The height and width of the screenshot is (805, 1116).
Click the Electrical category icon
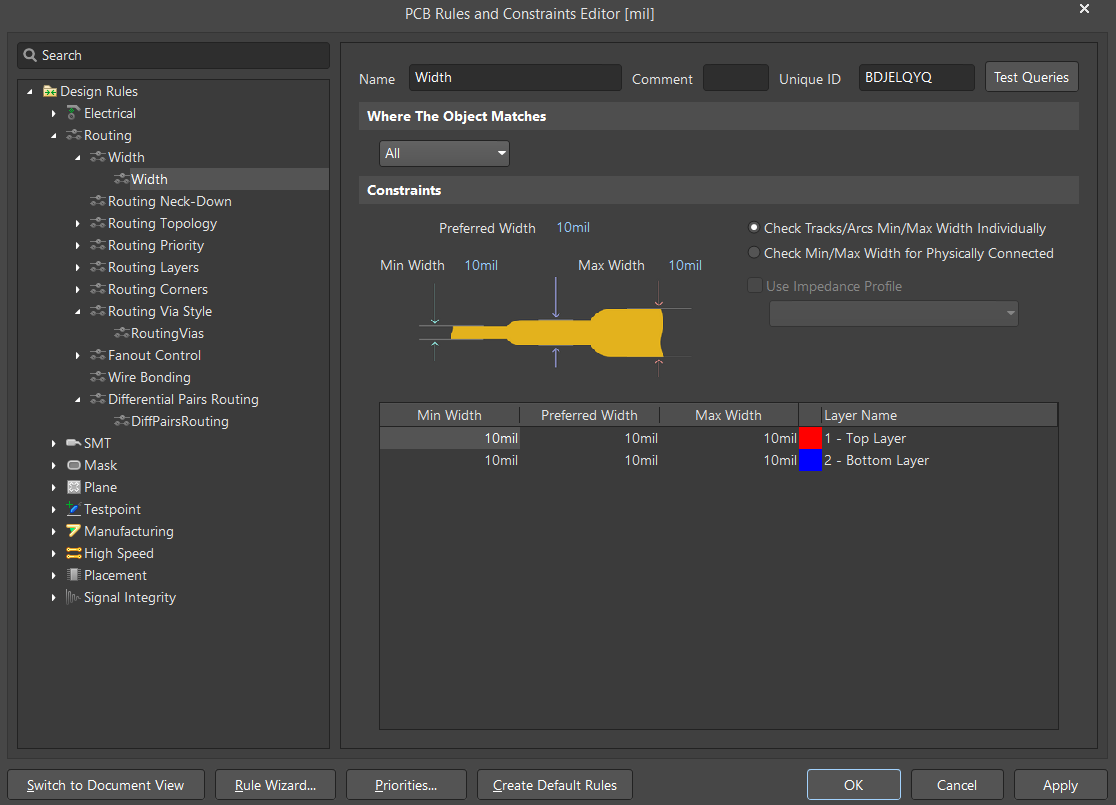(x=73, y=113)
